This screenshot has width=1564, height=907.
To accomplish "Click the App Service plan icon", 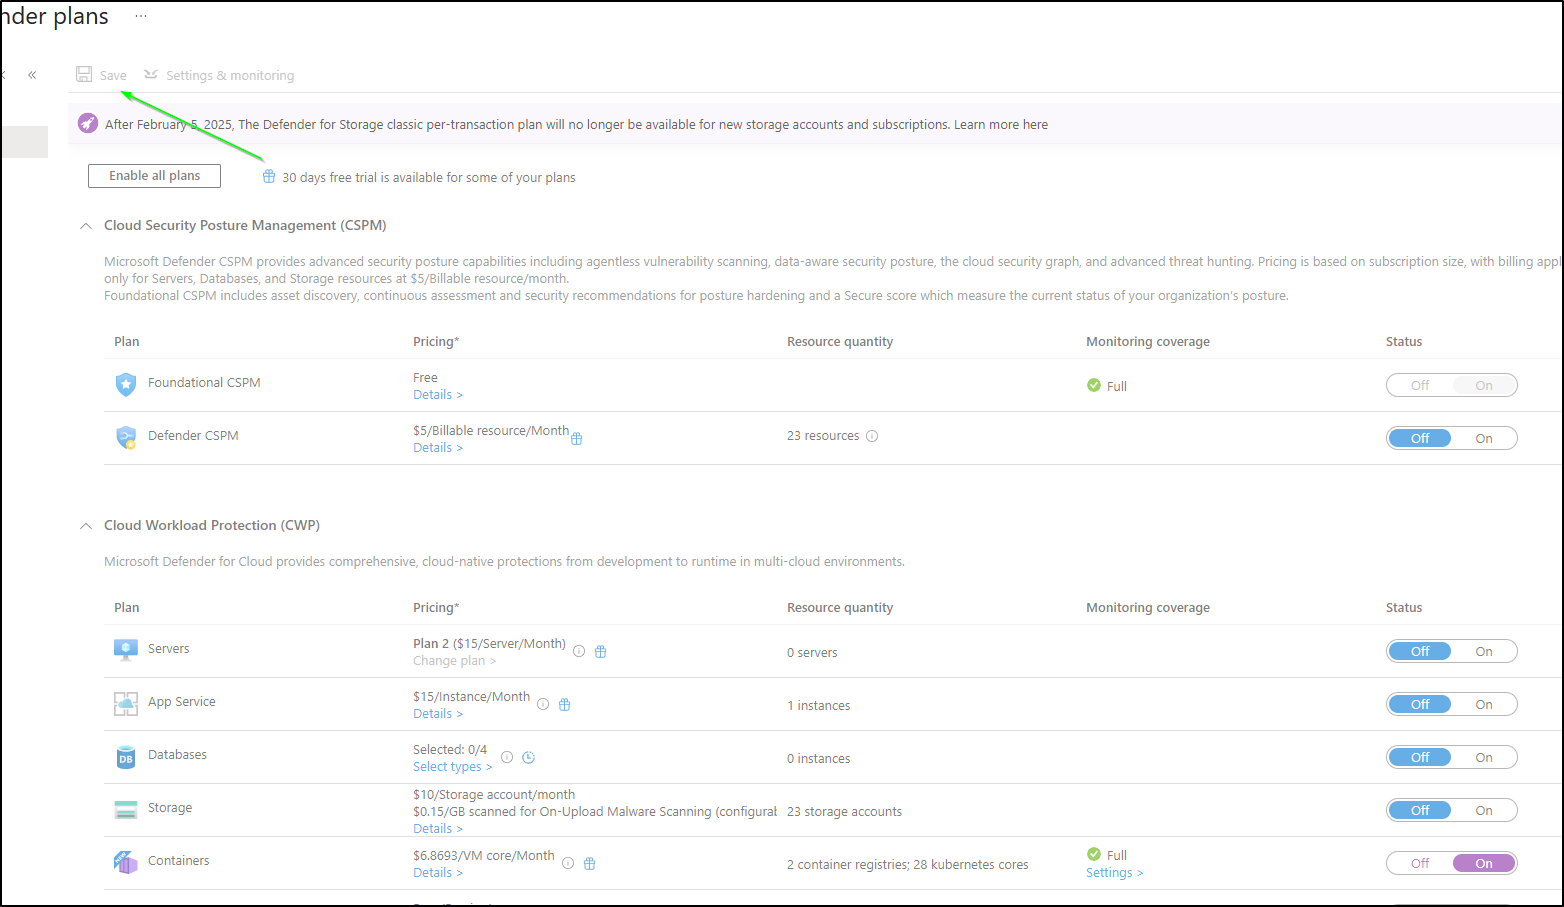I will click(x=126, y=703).
